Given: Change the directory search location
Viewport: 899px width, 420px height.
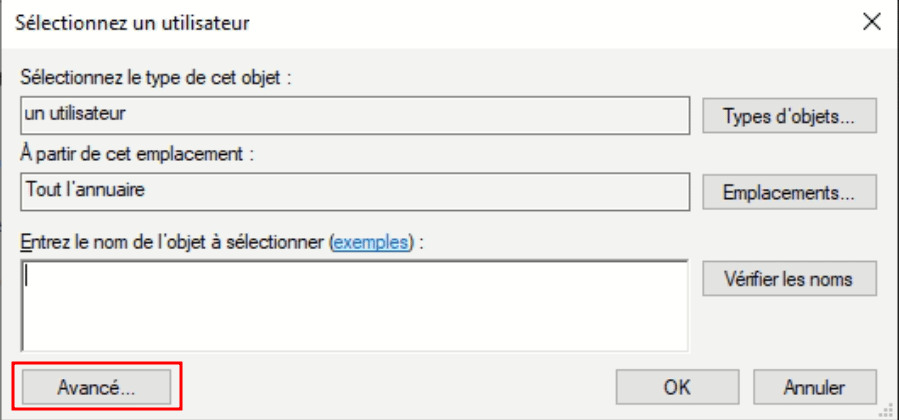Looking at the screenshot, I should pos(790,190).
